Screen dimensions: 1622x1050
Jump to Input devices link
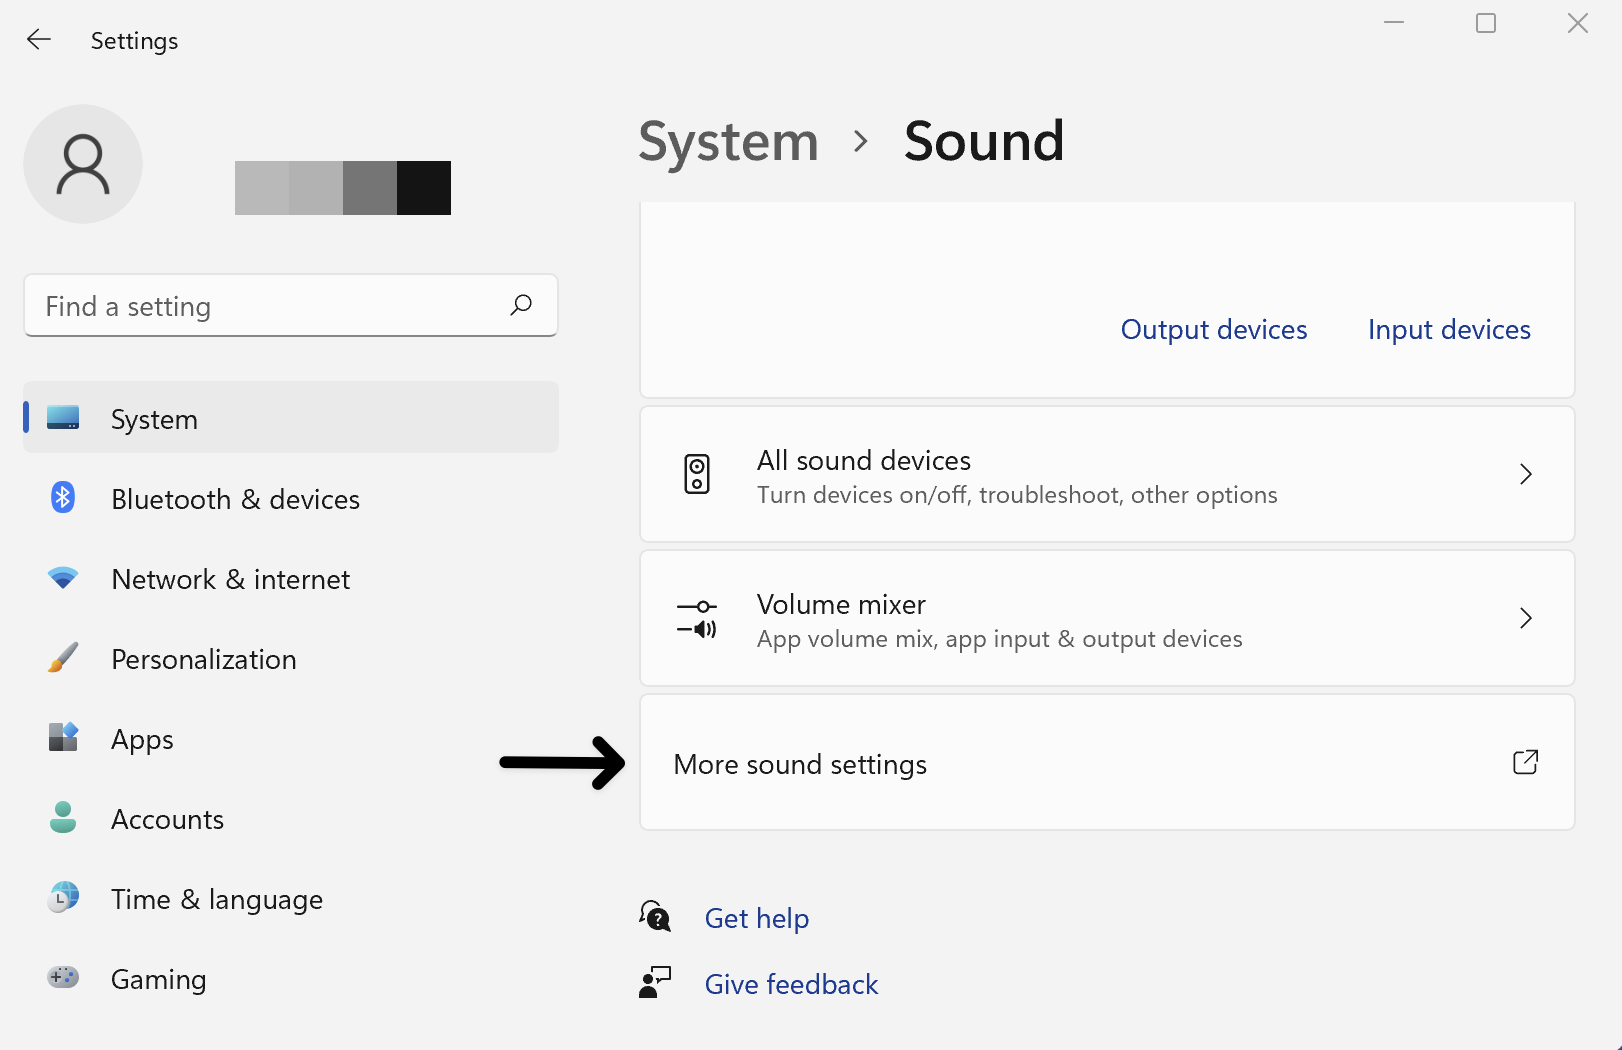click(x=1448, y=330)
